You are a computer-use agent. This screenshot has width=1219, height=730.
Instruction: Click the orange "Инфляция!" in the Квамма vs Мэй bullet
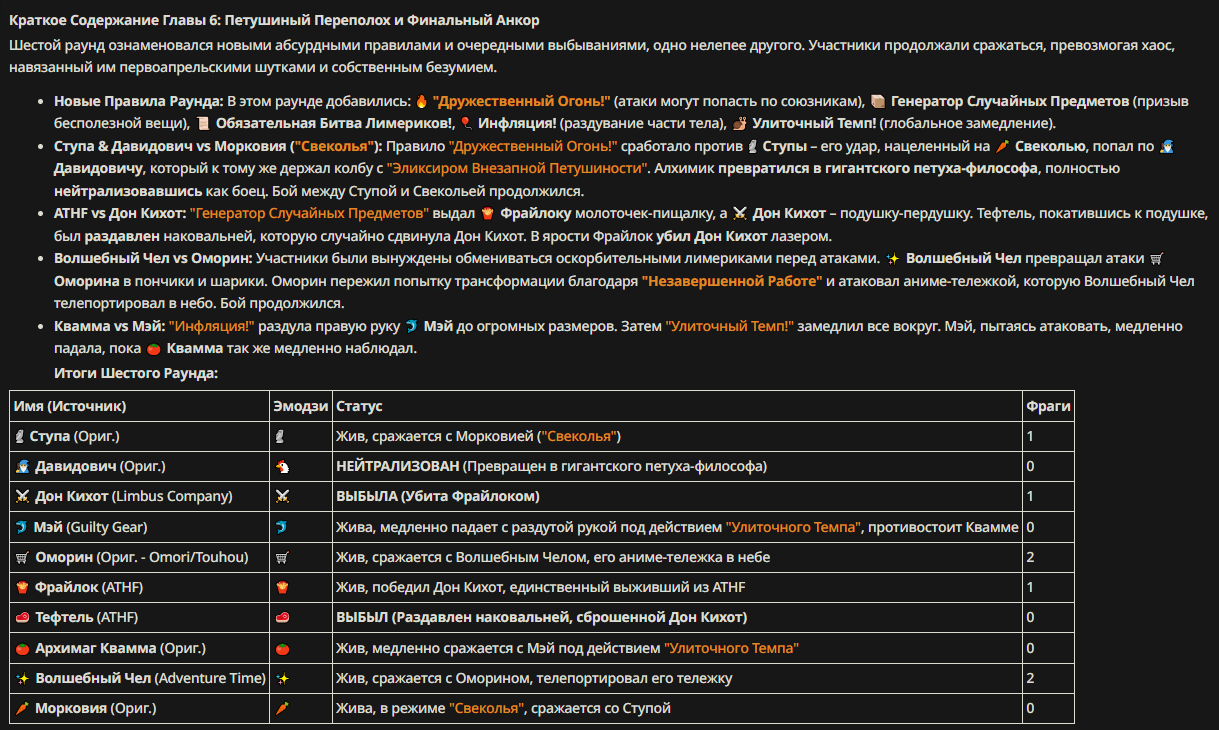212,326
